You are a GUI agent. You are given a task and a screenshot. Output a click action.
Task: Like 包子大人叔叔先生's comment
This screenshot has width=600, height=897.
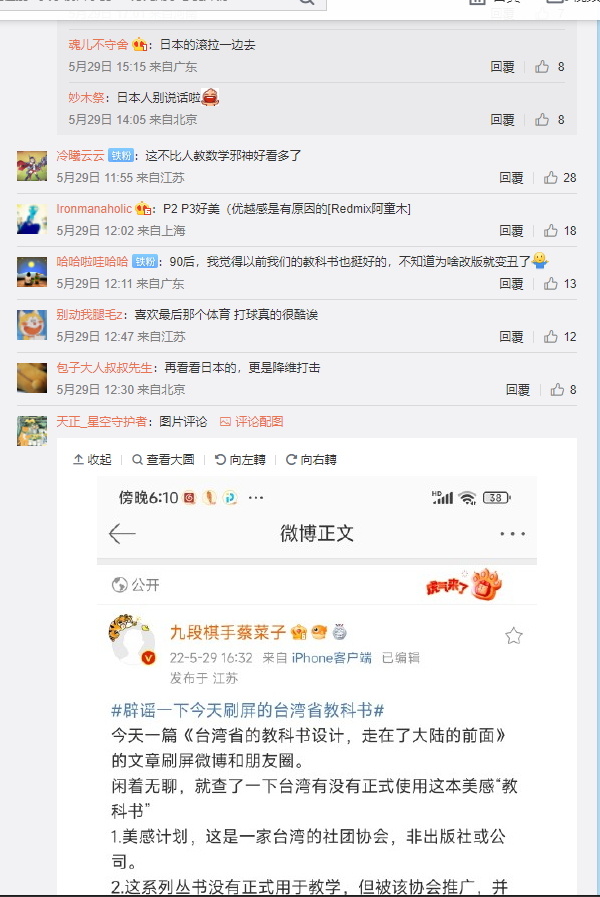557,390
